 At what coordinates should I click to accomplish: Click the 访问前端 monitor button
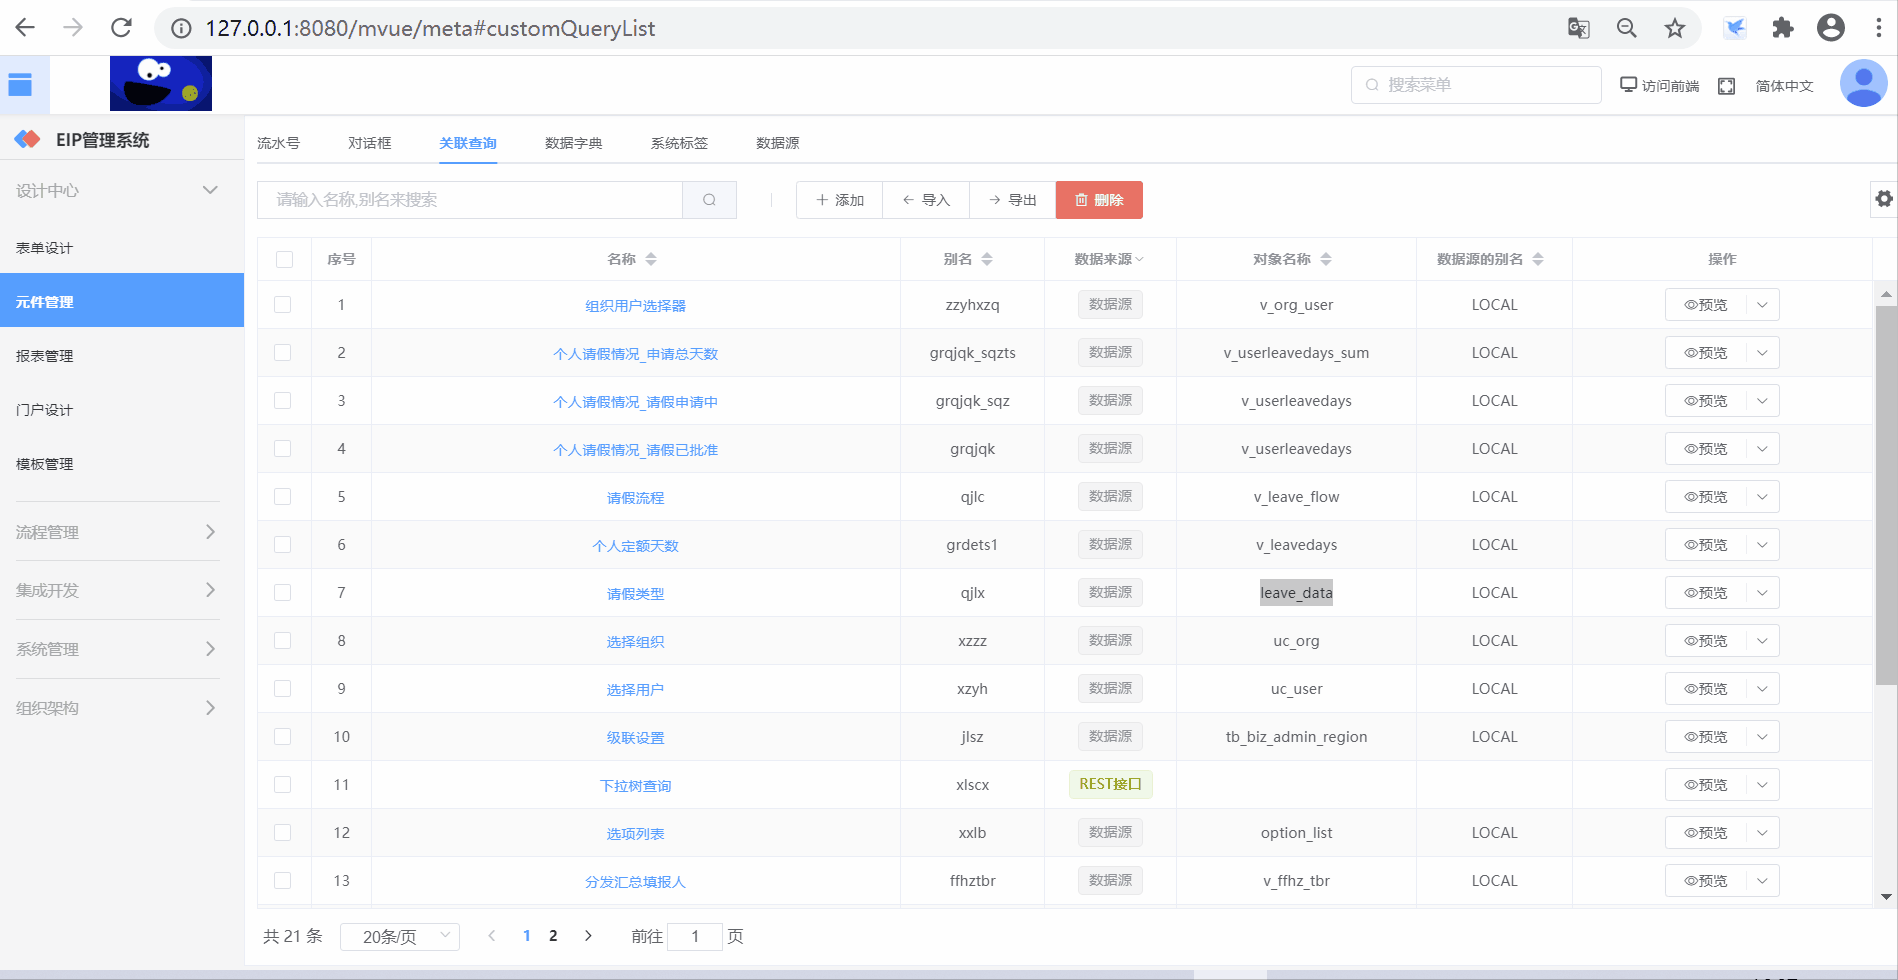click(1660, 85)
